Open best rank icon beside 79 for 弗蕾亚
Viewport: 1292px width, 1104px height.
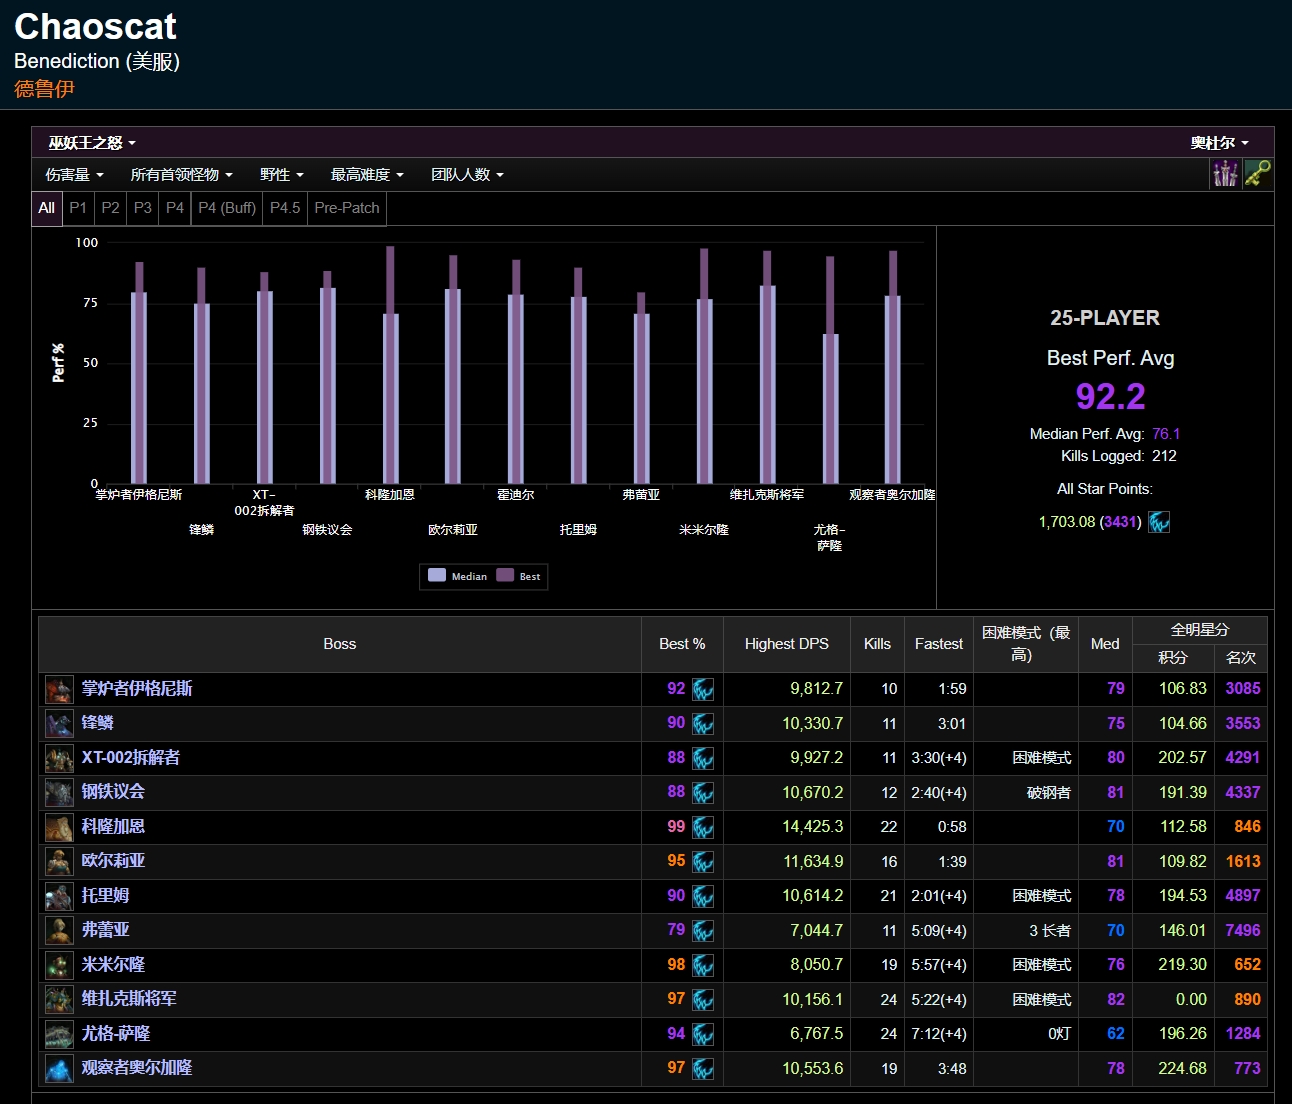pyautogui.click(x=703, y=930)
